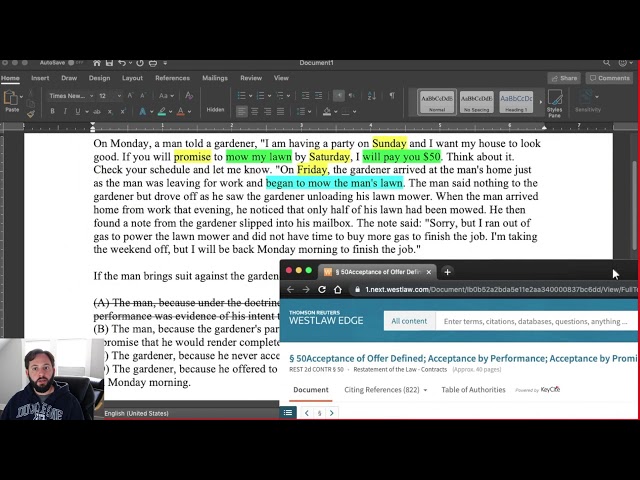640x480 pixels.
Task: Select the Normal style thumbnail
Action: pos(437,102)
